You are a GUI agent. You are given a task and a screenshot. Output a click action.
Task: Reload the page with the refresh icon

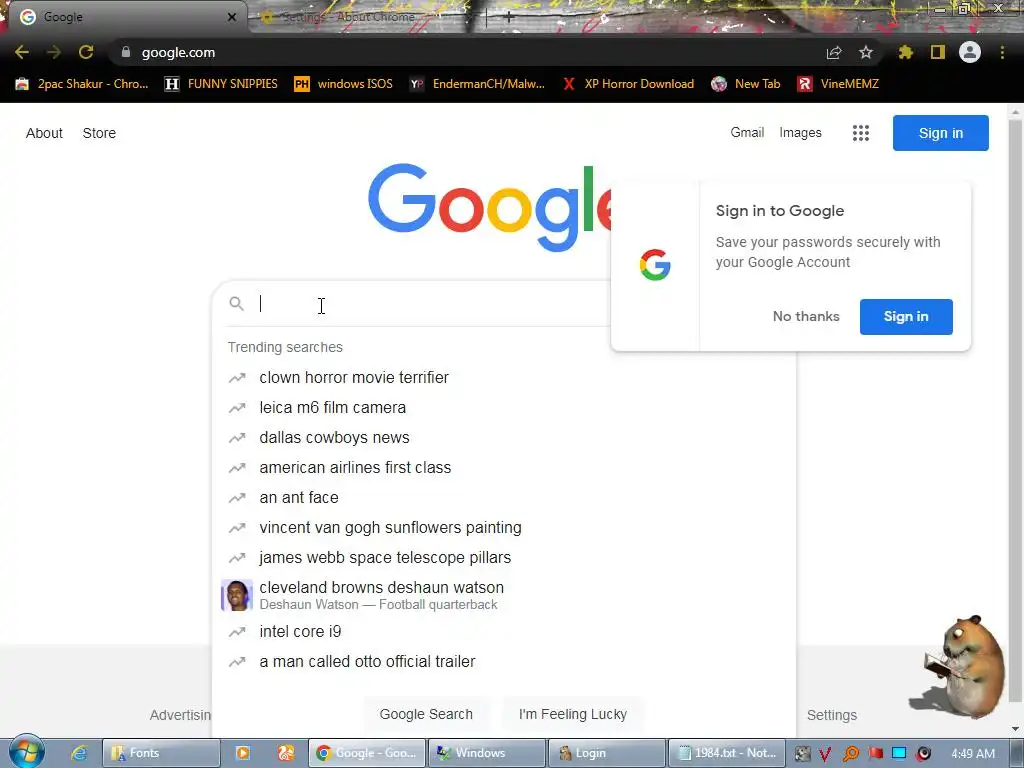coord(86,52)
